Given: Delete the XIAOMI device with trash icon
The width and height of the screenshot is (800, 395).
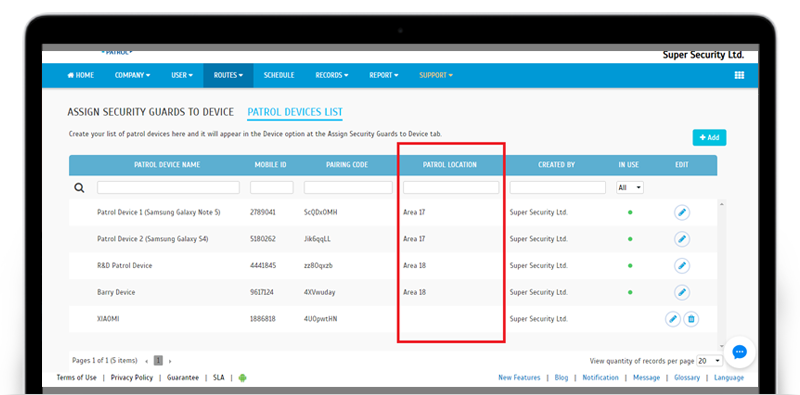Looking at the screenshot, I should tap(691, 319).
